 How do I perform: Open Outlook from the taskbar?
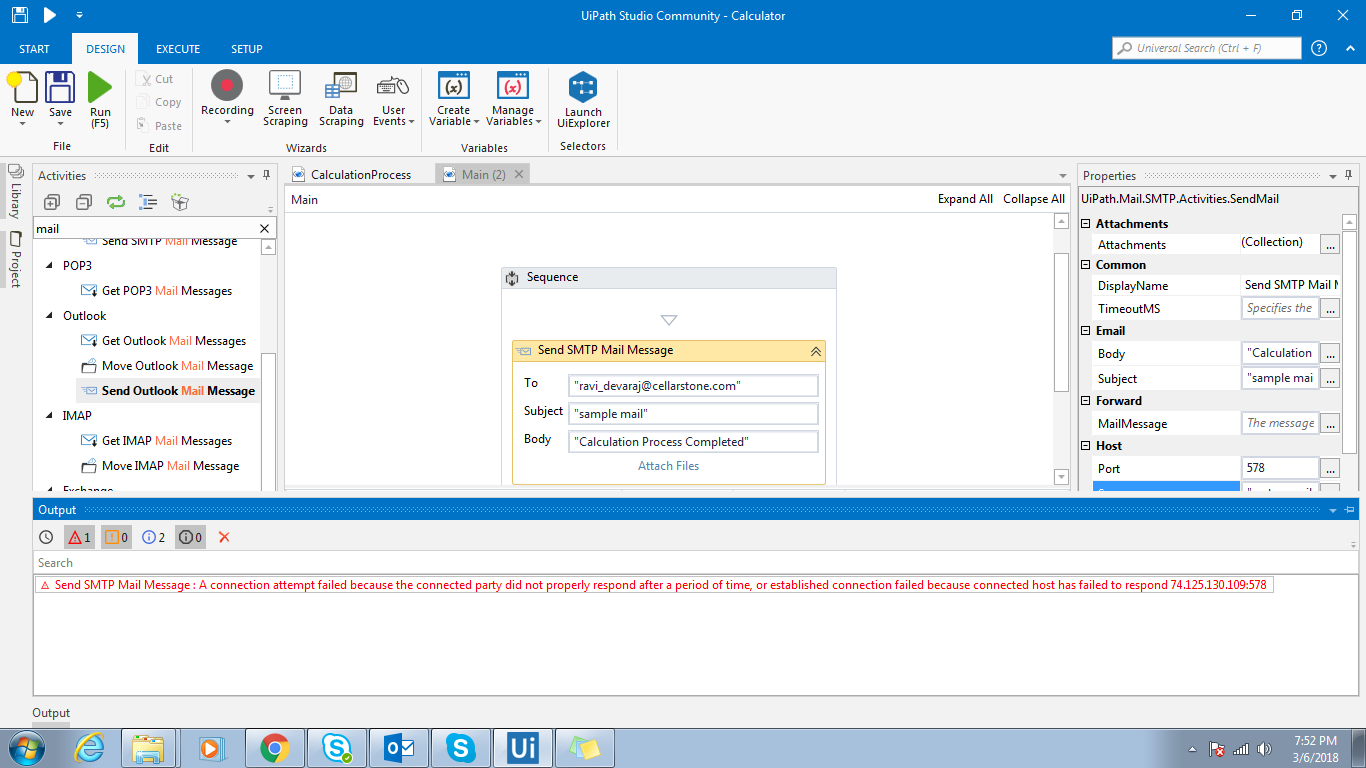399,748
